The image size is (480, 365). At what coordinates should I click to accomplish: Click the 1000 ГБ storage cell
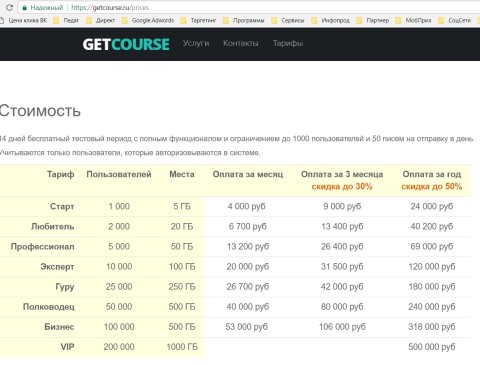182,347
